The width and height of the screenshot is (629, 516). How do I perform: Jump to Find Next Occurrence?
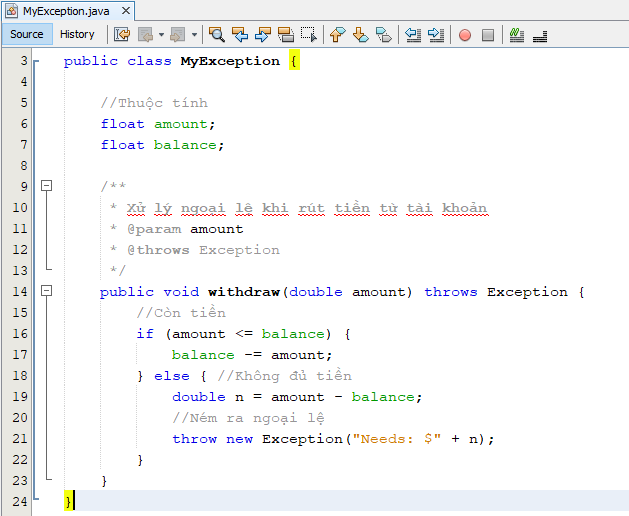pos(263,35)
